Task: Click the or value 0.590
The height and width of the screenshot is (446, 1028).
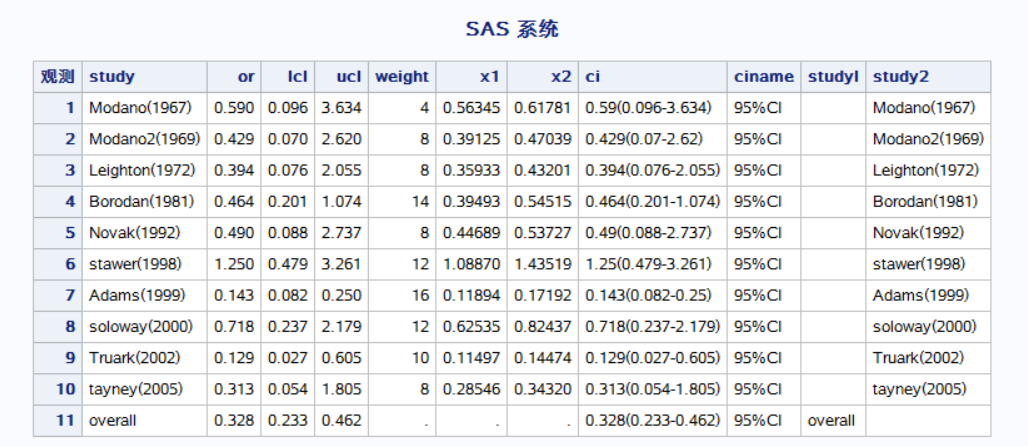Action: click(234, 108)
